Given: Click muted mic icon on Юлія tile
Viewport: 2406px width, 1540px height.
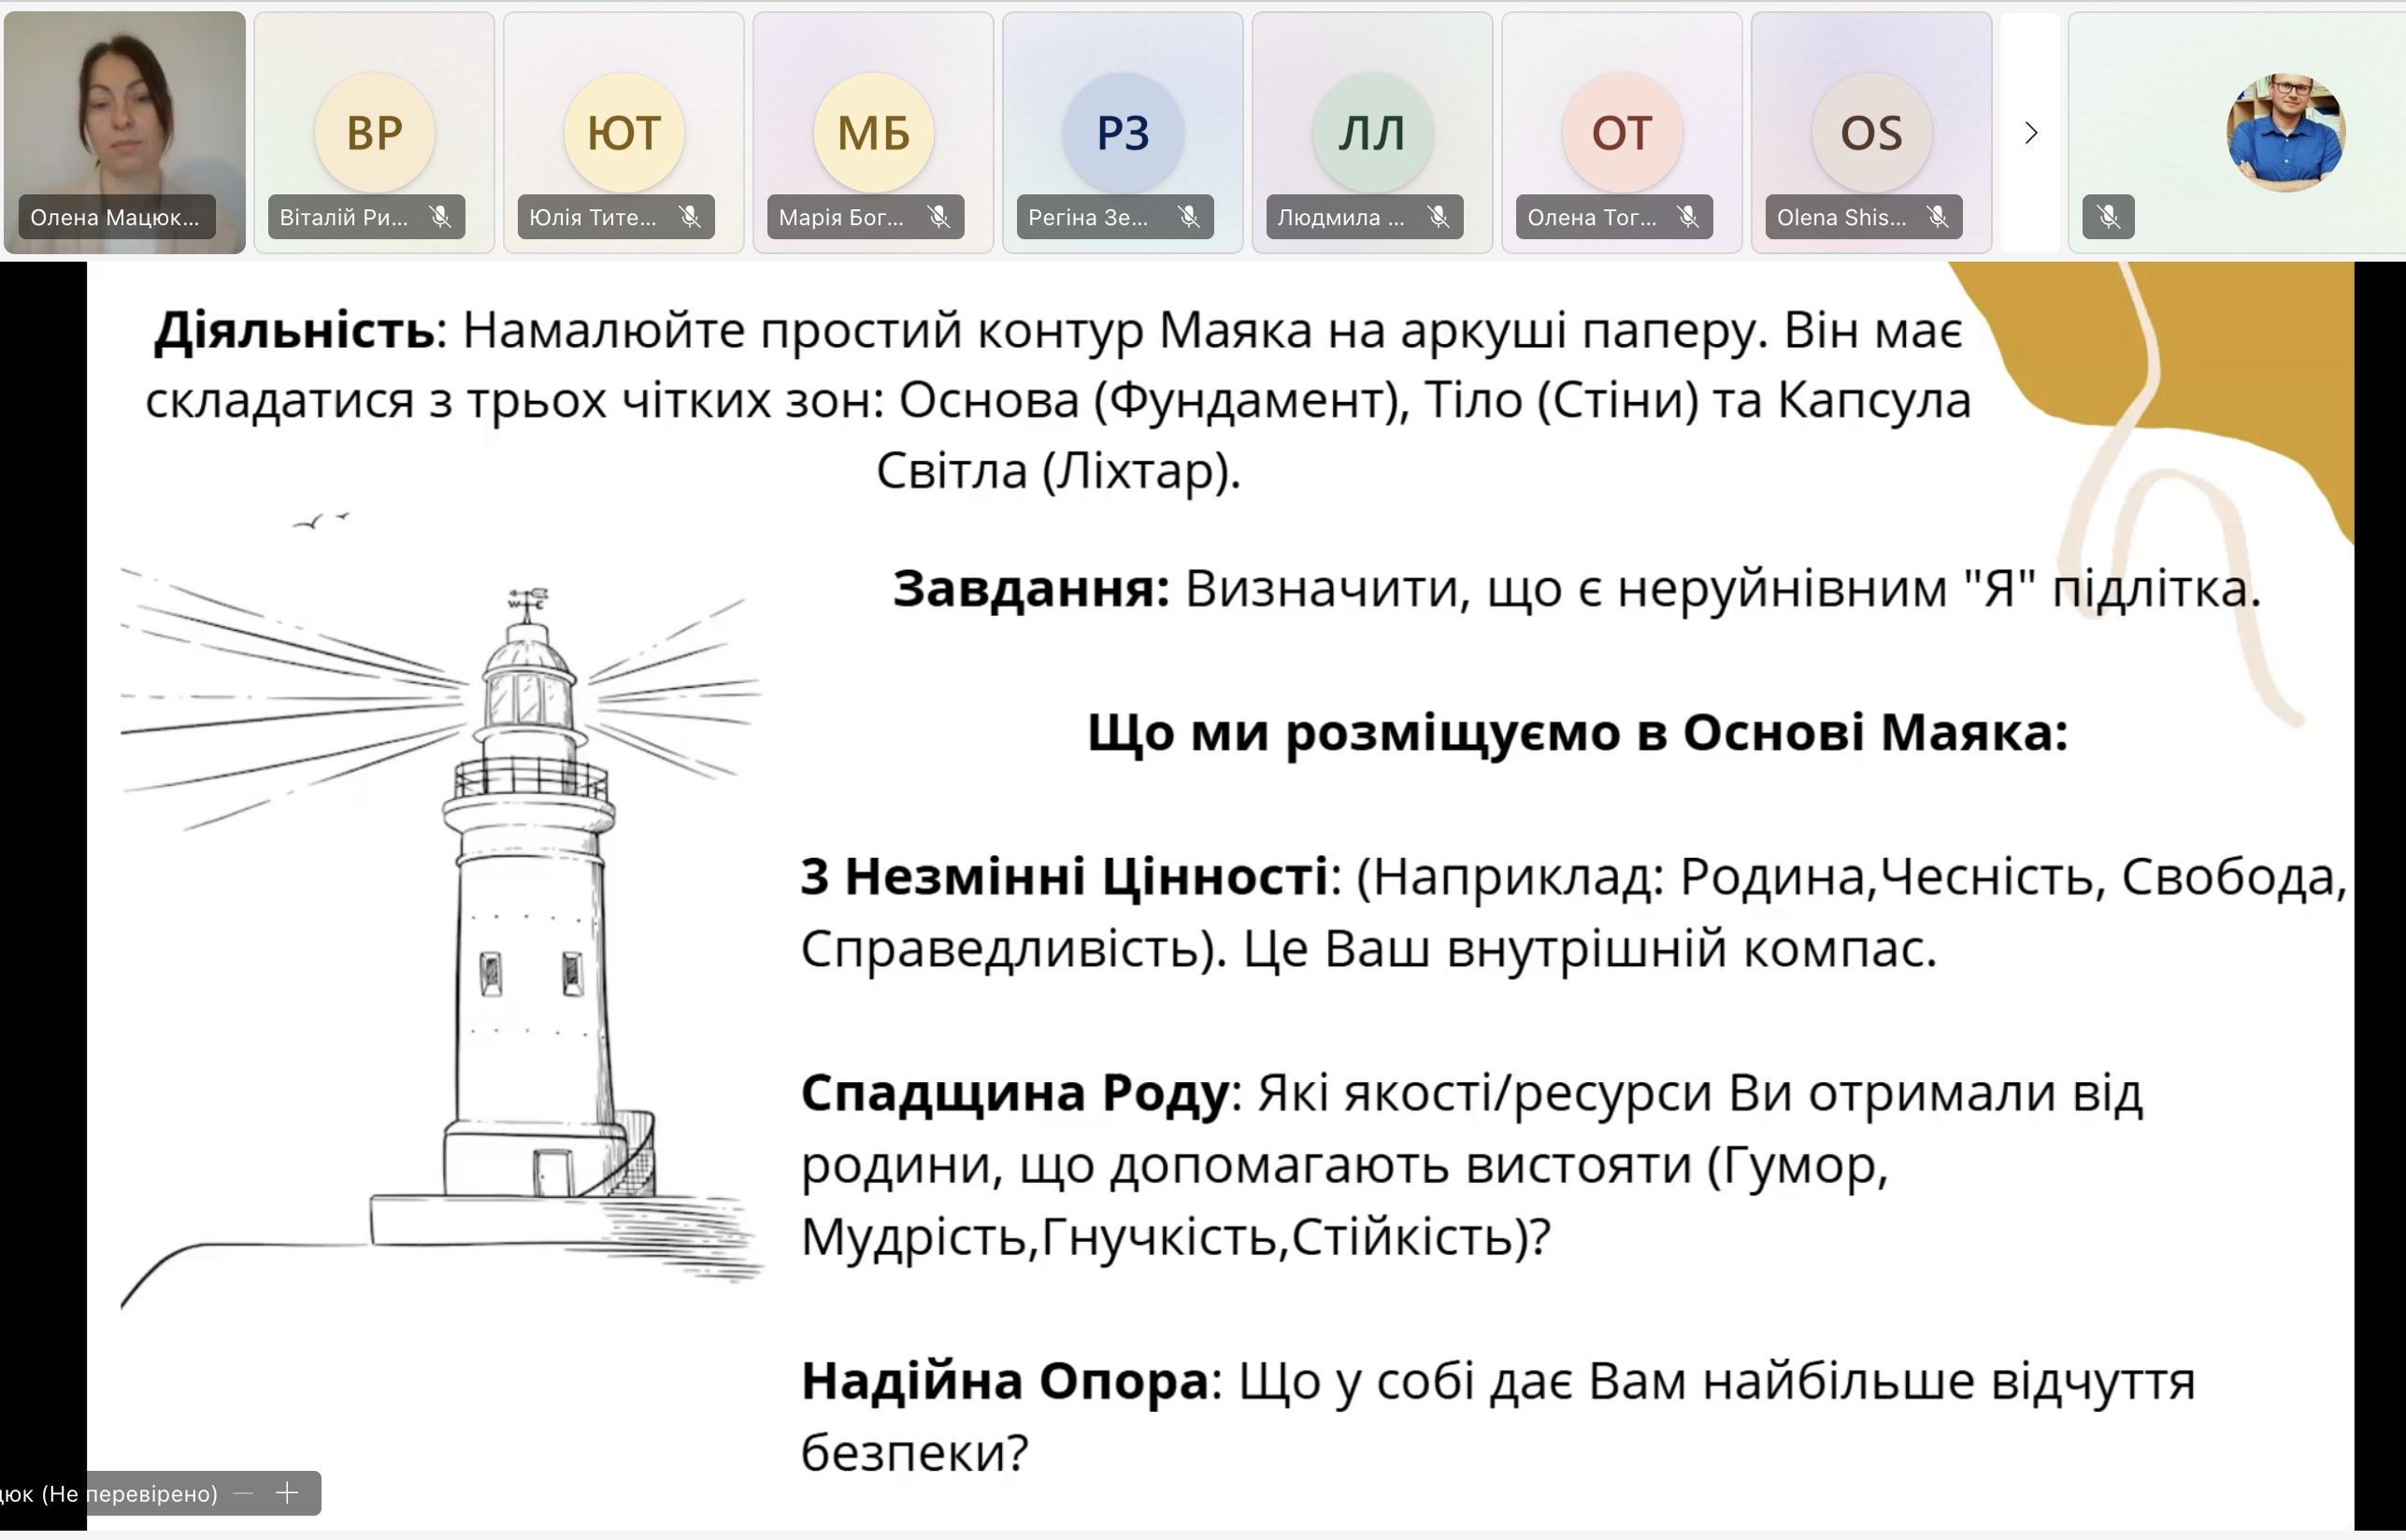Looking at the screenshot, I should point(690,217).
